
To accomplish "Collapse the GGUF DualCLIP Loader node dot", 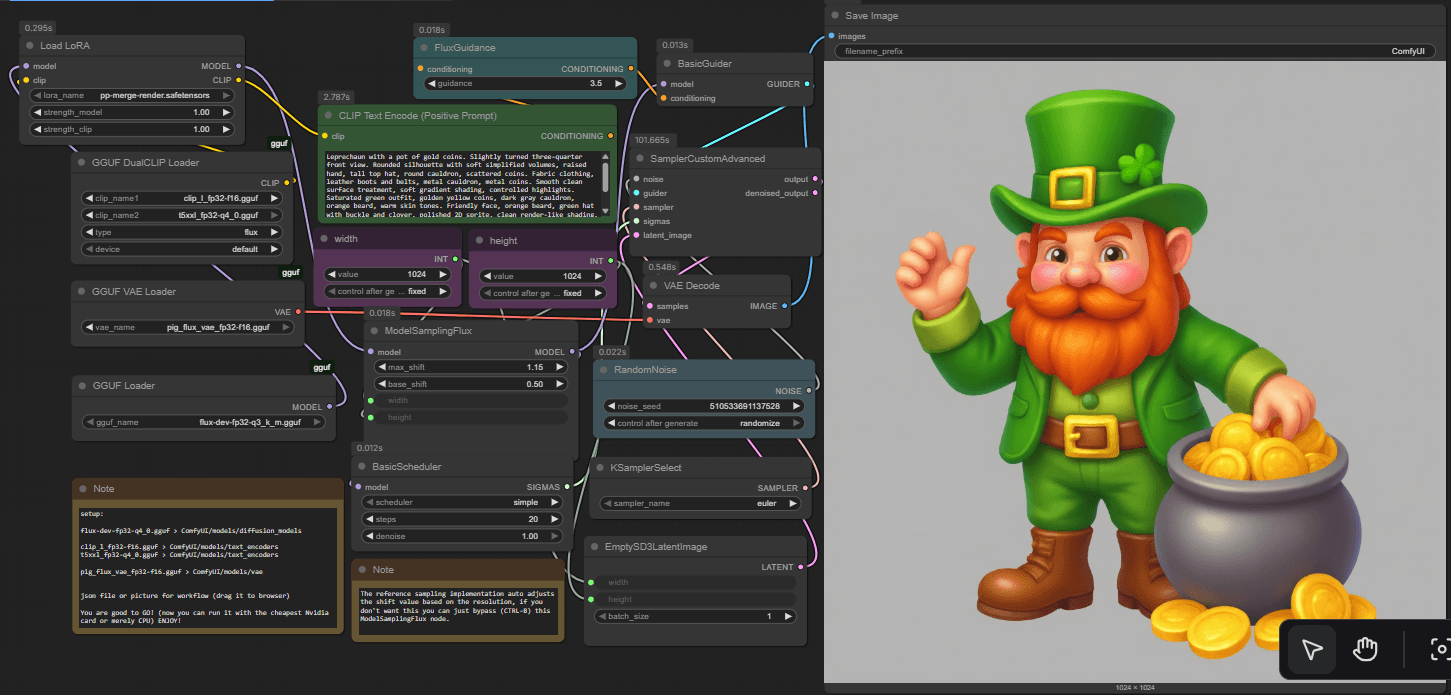I will (x=82, y=162).
